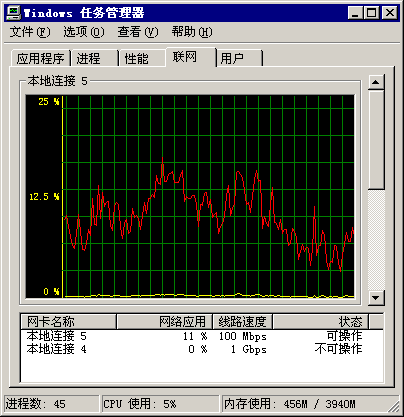404x417 pixels.
Task: Open the 选项(O) menu
Action: pos(84,32)
